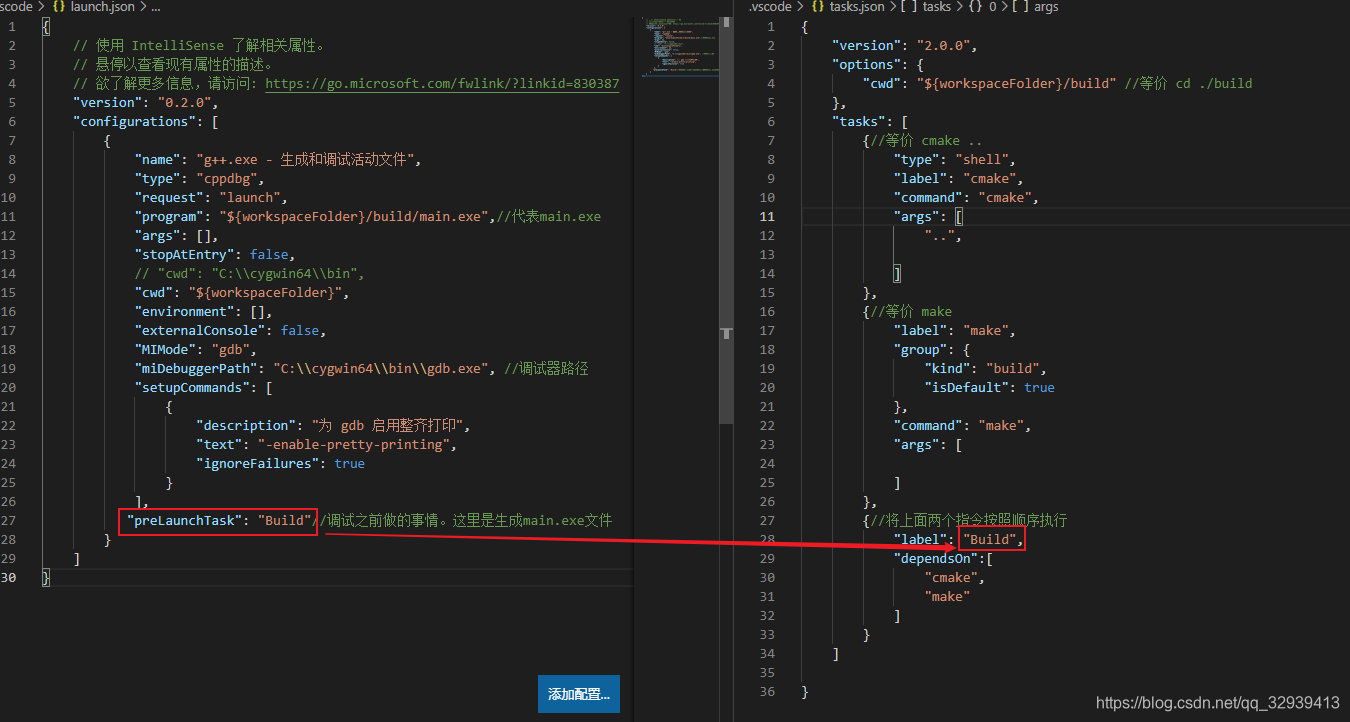Click line number 36 in tasks.json gutter

(x=767, y=692)
